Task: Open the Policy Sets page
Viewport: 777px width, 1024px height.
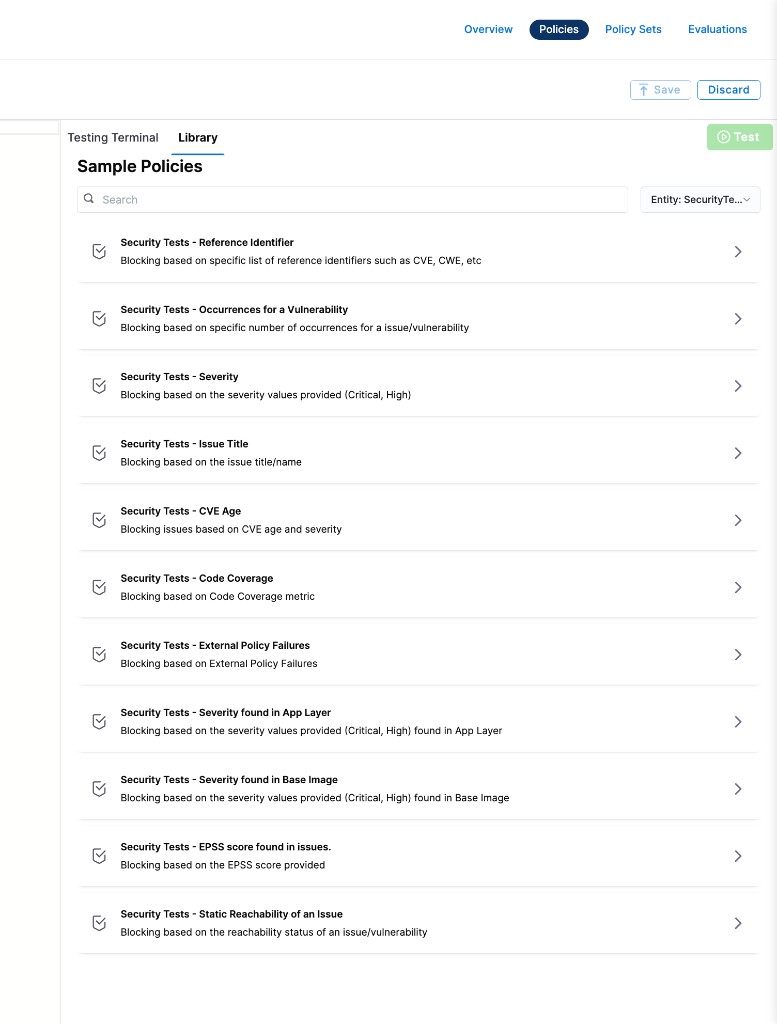Action: coord(633,29)
